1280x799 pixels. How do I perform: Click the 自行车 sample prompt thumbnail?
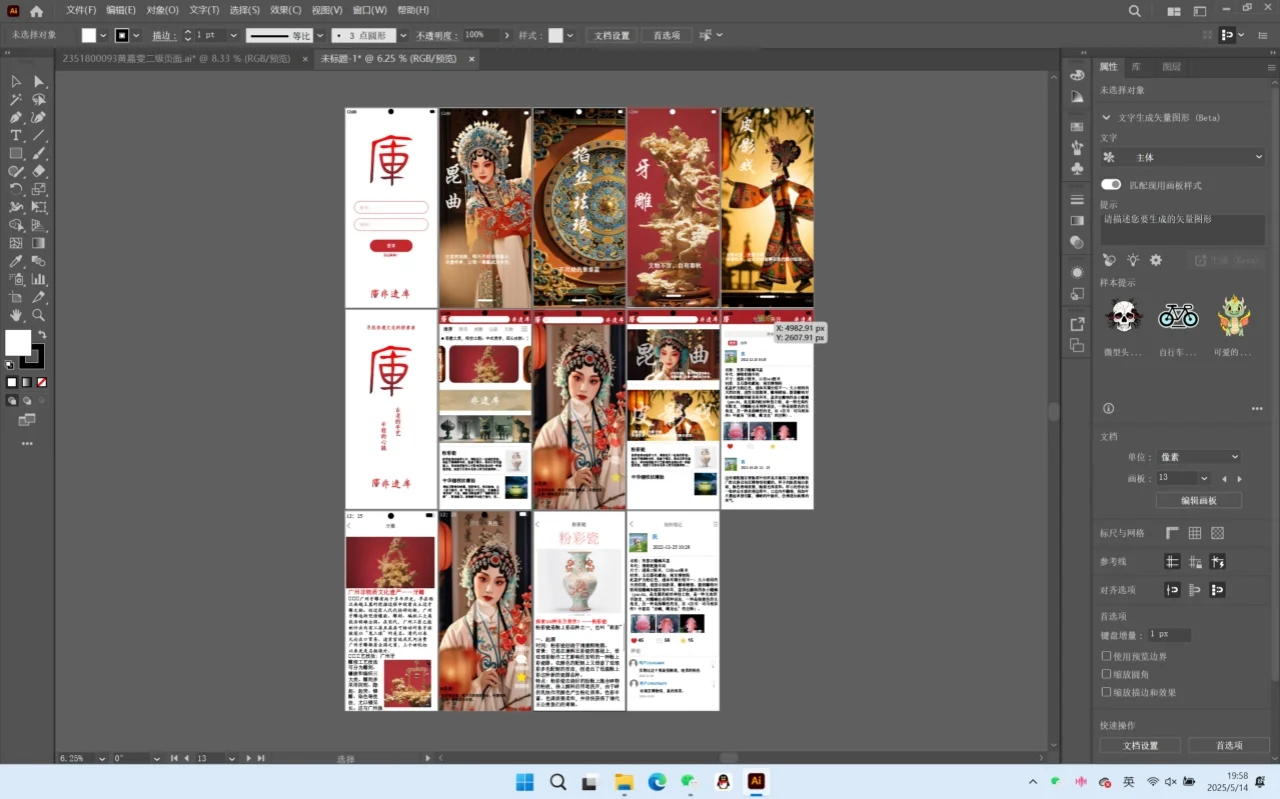[1178, 316]
